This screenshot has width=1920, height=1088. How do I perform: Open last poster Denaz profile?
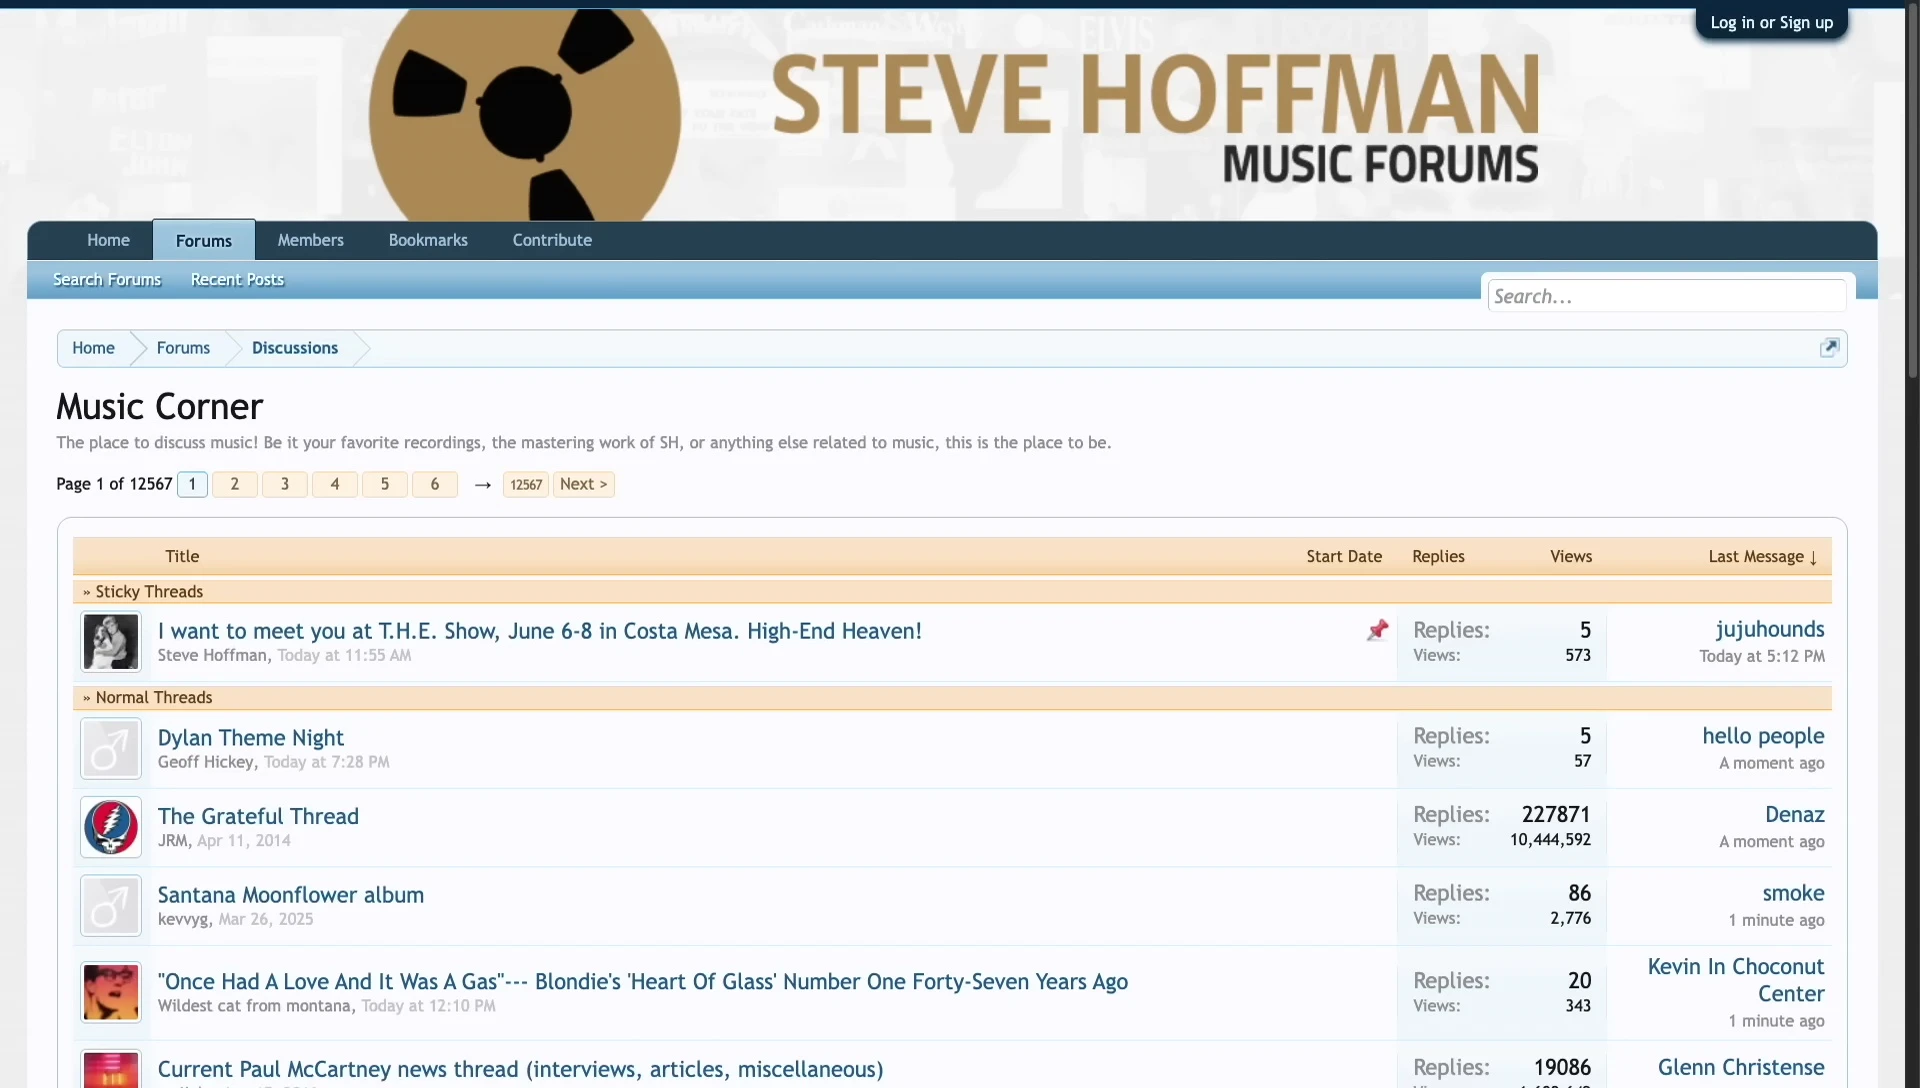click(x=1795, y=814)
